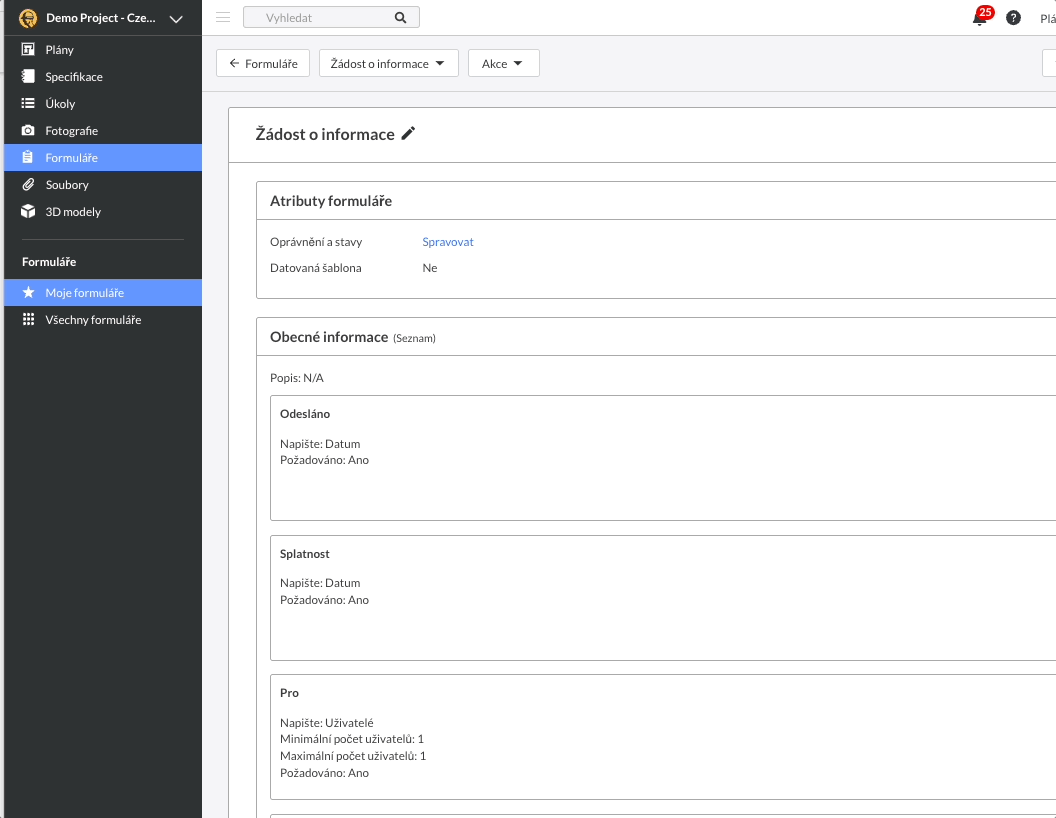This screenshot has width=1056, height=818.
Task: Click the Formuláře sidebar section heading
Action: click(x=49, y=261)
